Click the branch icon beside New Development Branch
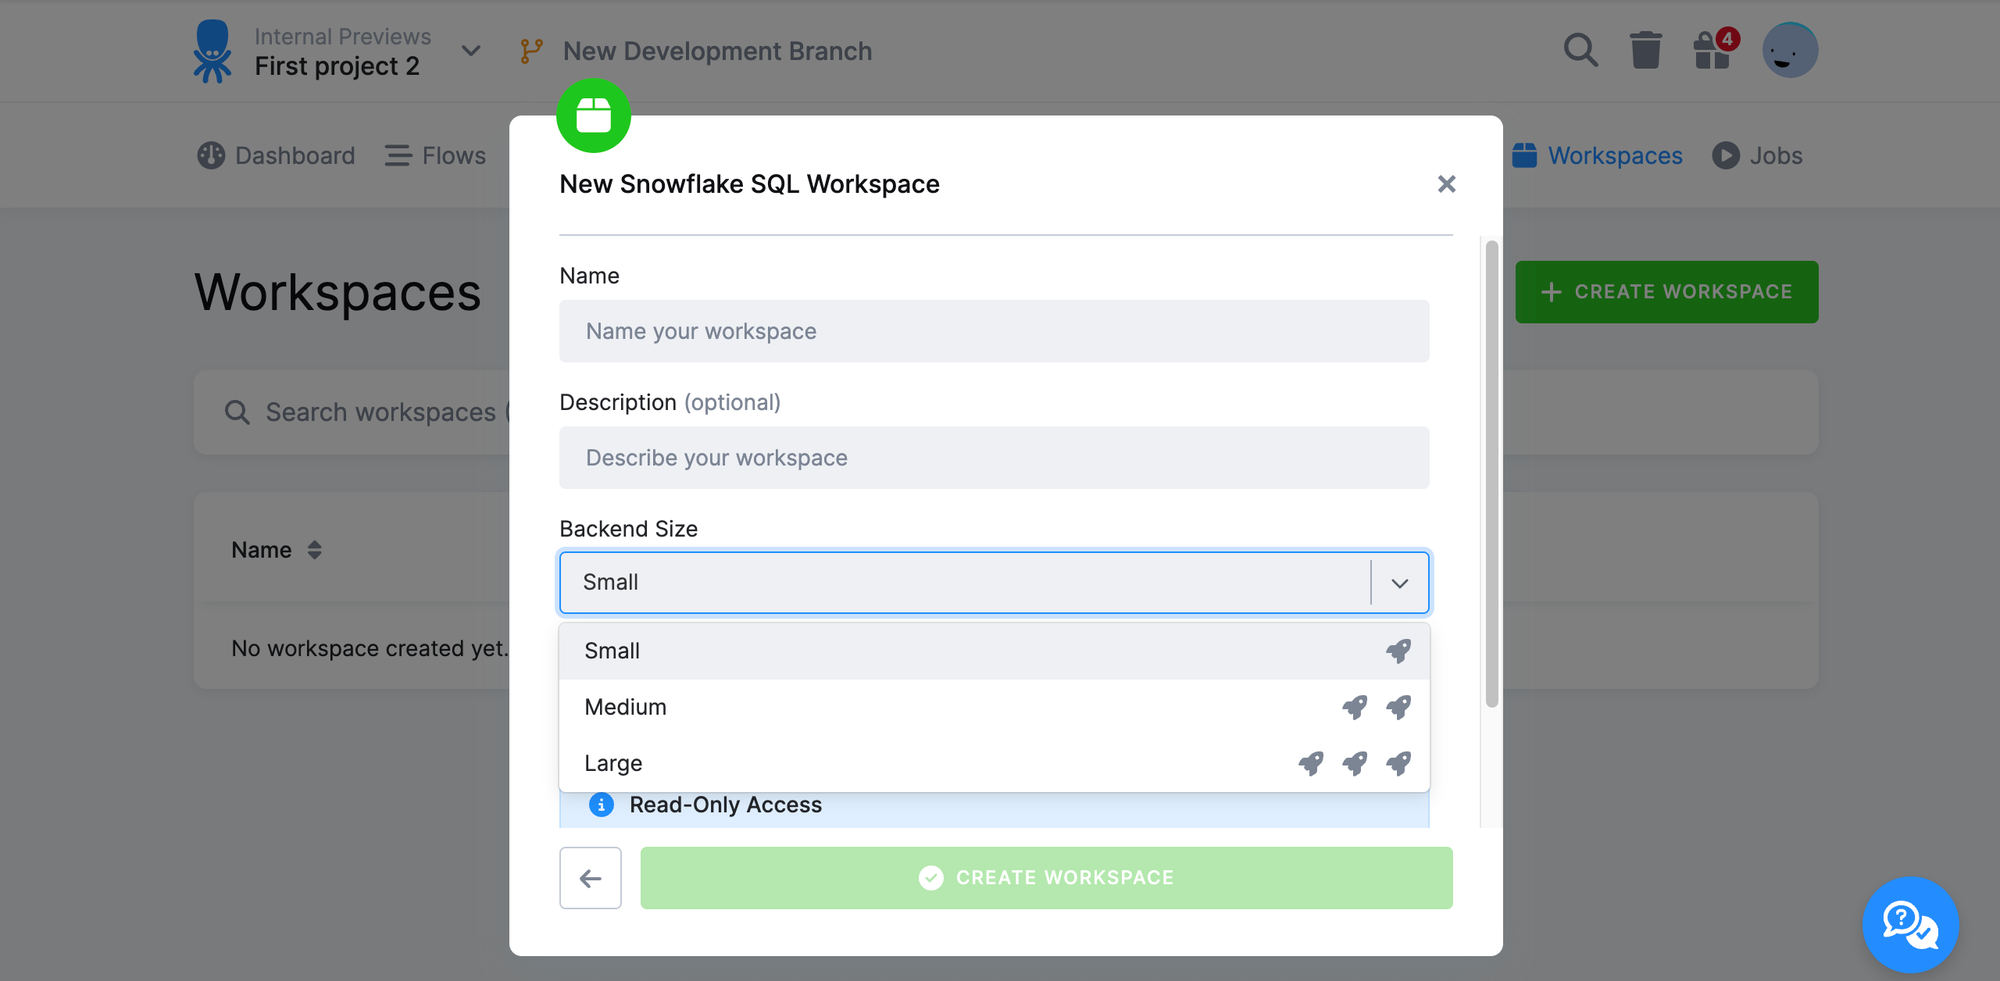Viewport: 2000px width, 981px height. click(531, 50)
